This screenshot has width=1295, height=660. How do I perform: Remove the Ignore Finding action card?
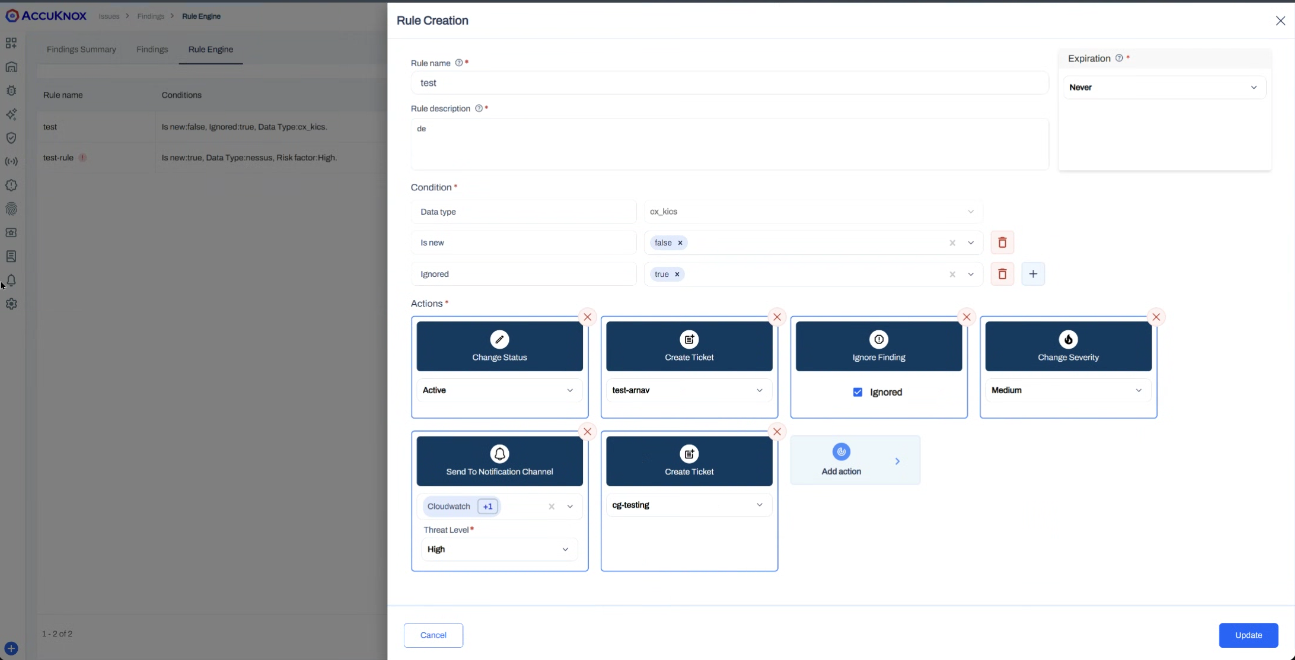[x=966, y=317]
